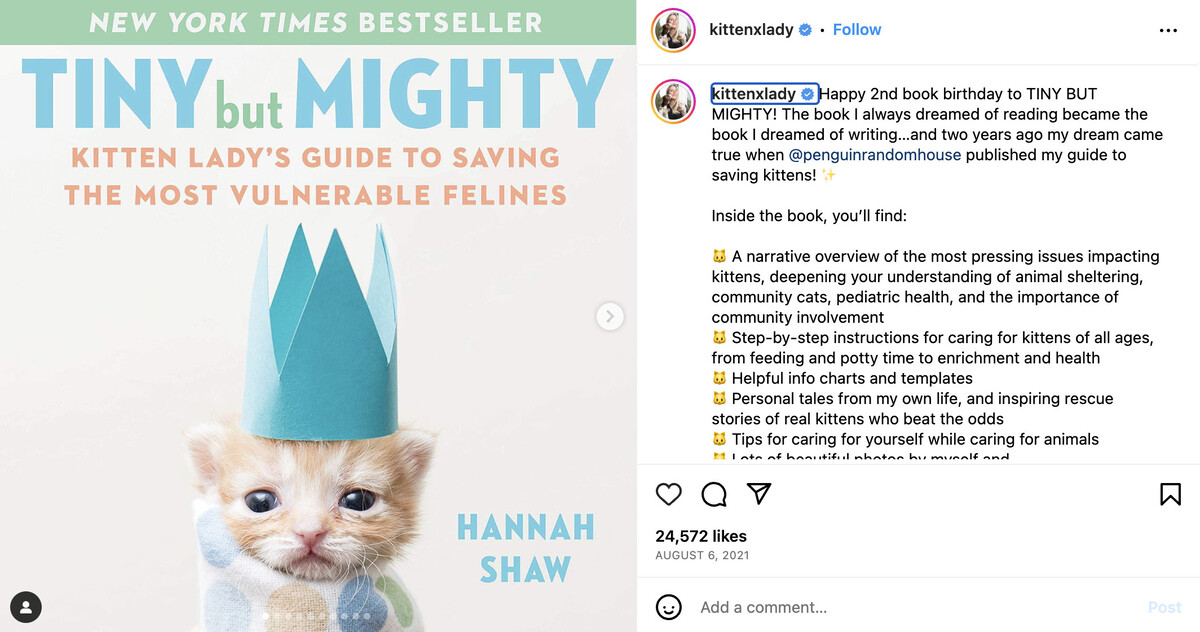
Task: Open the three-dot more options menu
Action: (1168, 31)
